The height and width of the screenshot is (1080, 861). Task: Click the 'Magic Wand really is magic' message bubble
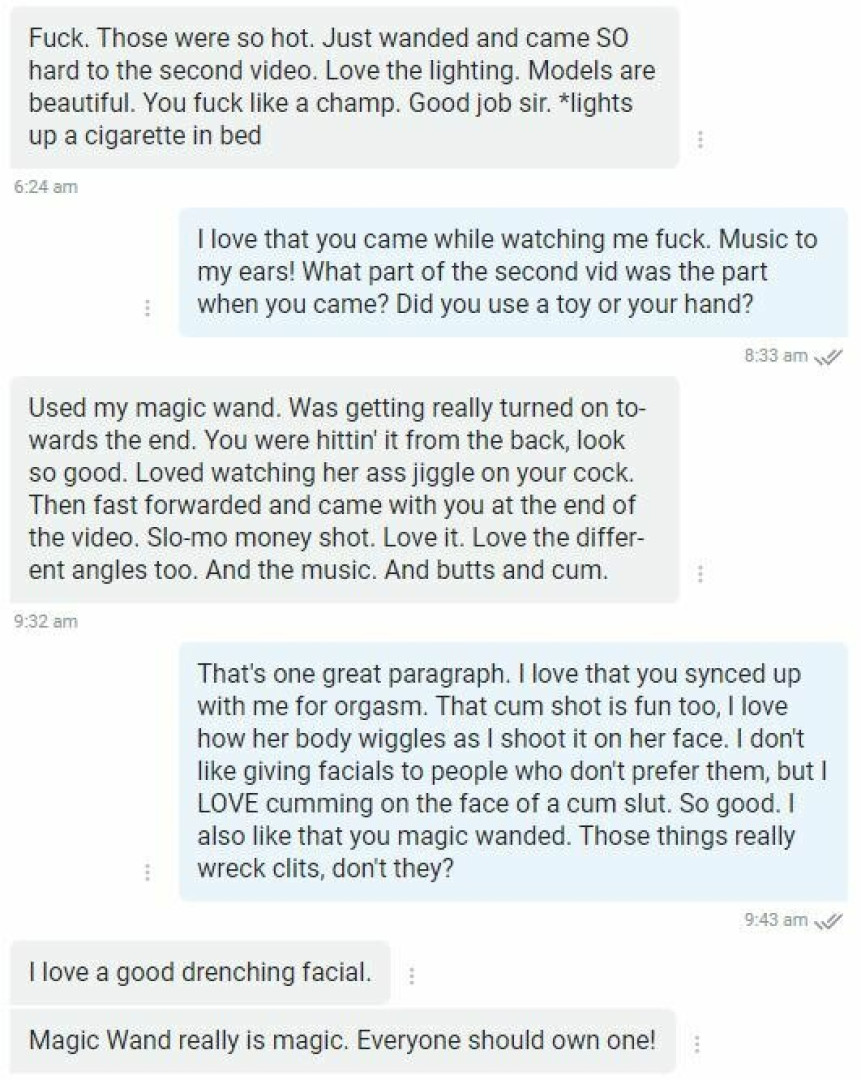[x=342, y=1040]
